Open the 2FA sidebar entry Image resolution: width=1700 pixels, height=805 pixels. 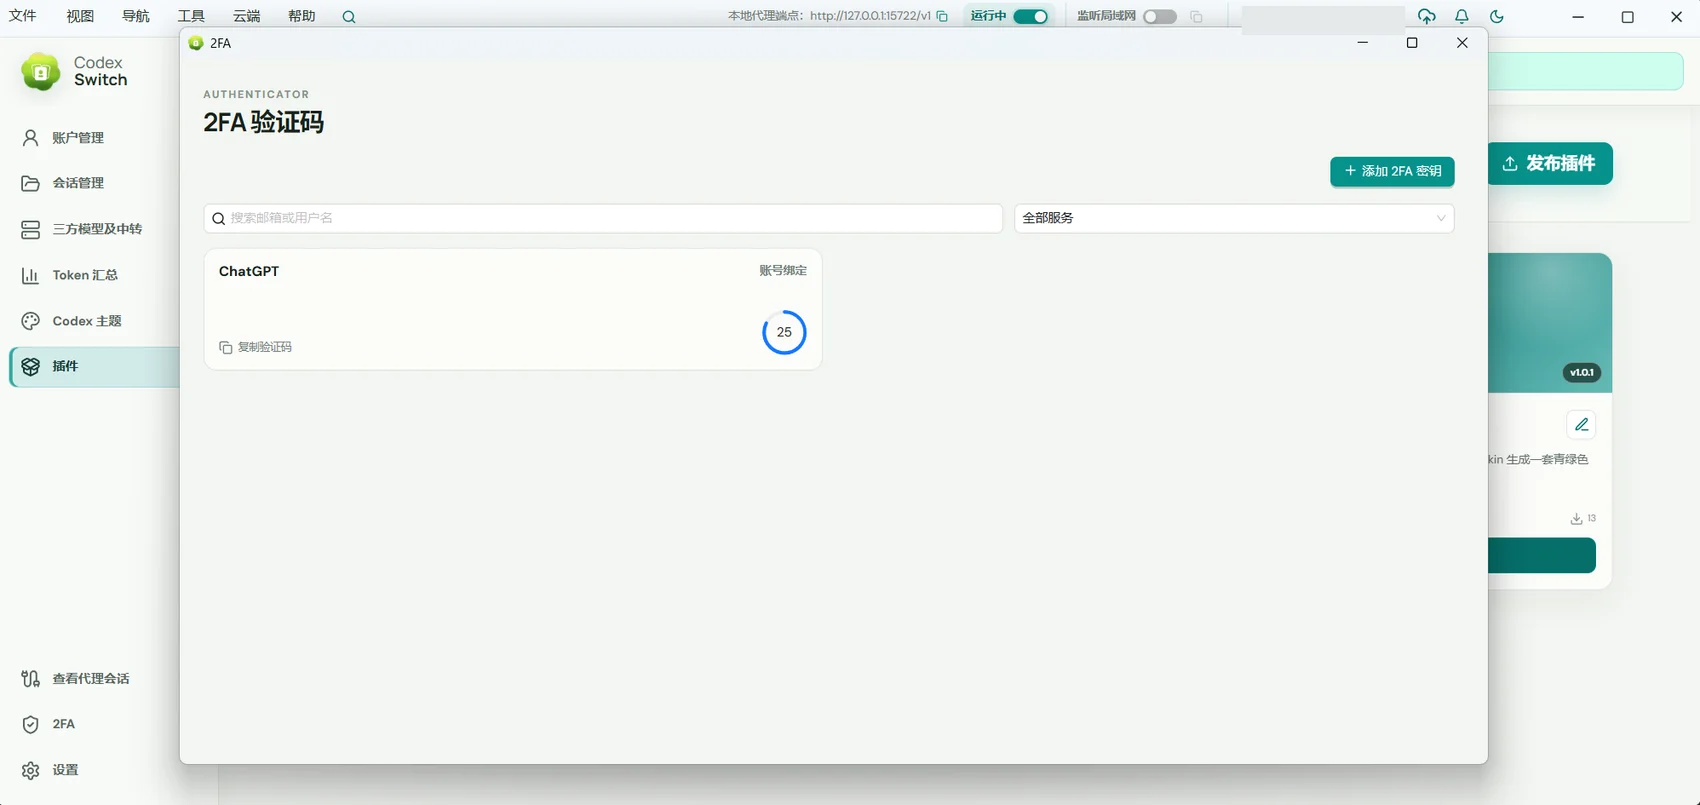point(94,724)
